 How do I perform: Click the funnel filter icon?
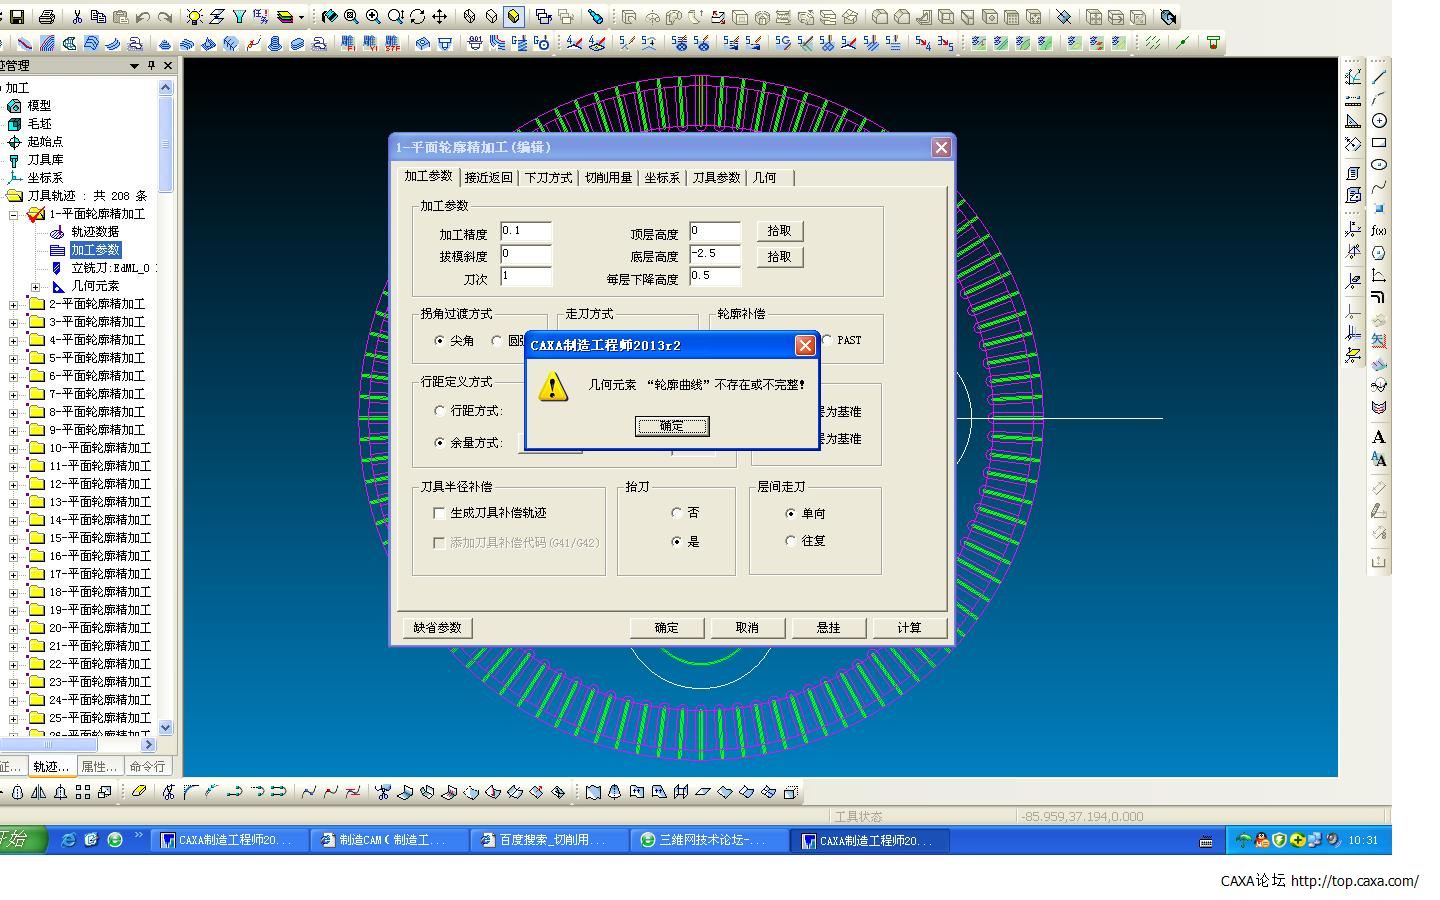pos(239,17)
